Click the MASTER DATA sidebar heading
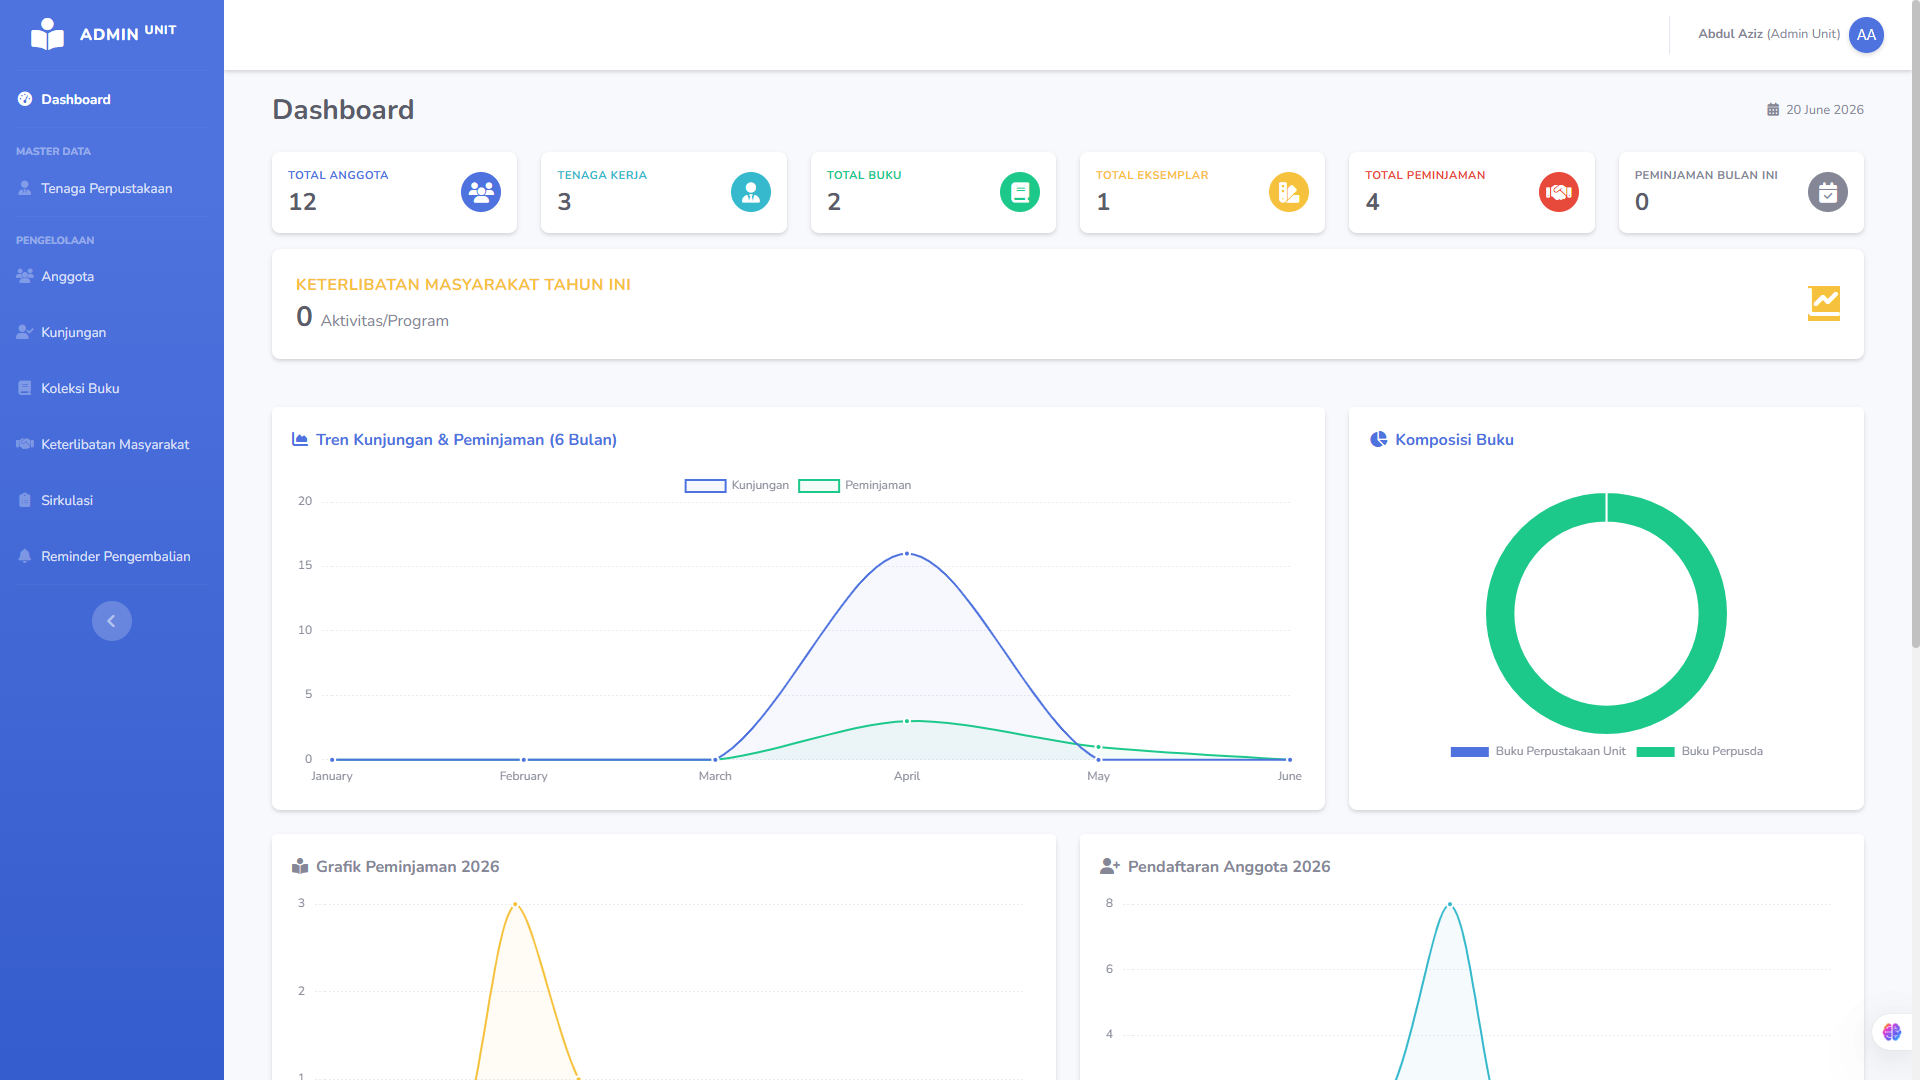This screenshot has width=1920, height=1080. tap(53, 152)
